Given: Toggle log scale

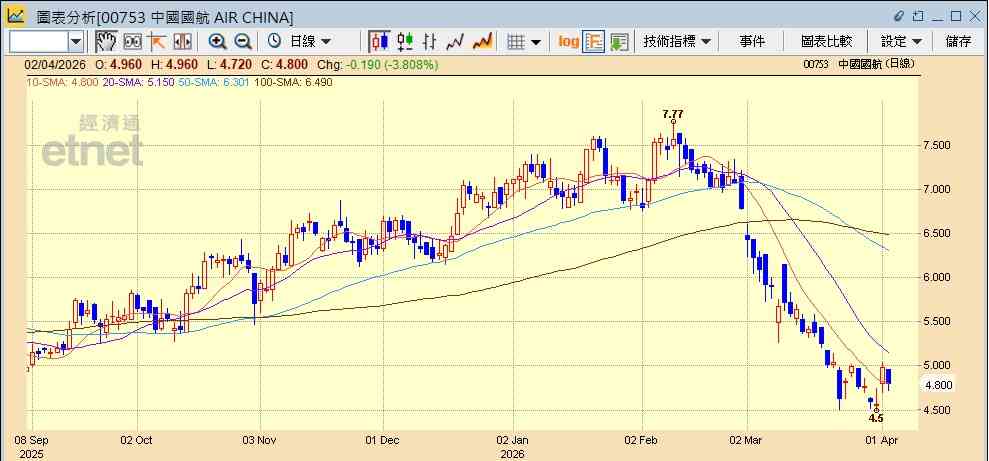Looking at the screenshot, I should click(568, 42).
